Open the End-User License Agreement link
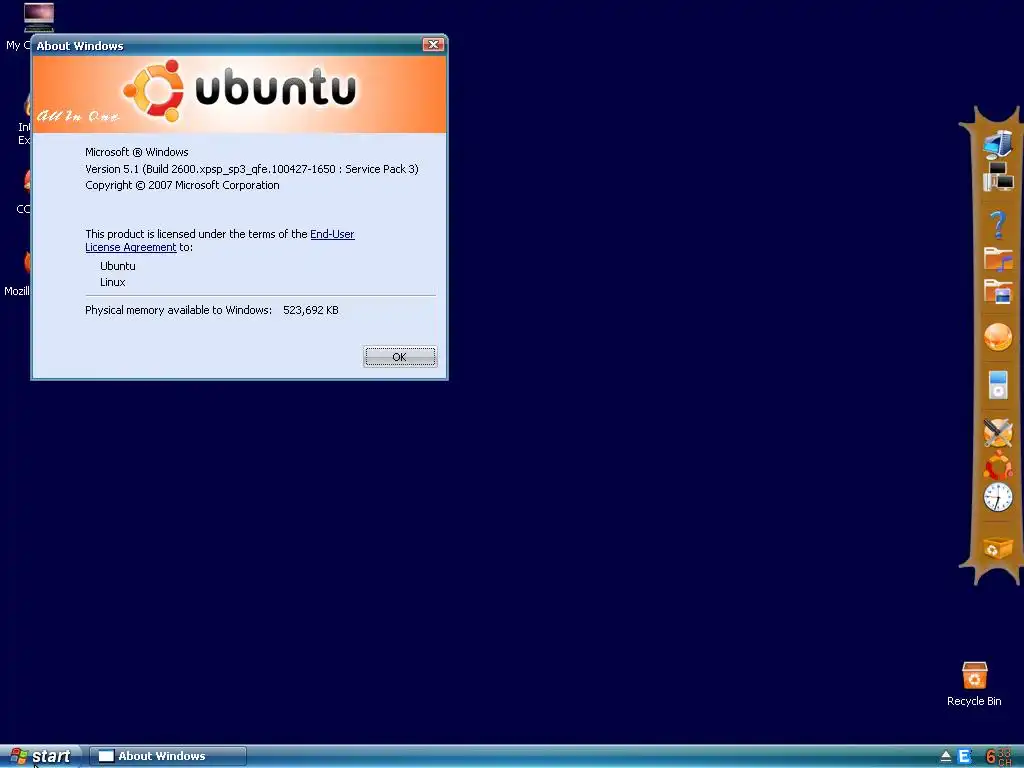The width and height of the screenshot is (1024, 768). pos(219,240)
